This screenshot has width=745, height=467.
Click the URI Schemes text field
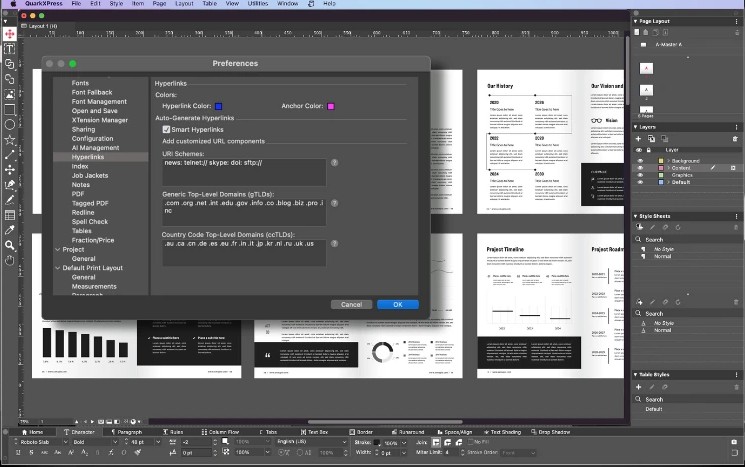[244, 172]
